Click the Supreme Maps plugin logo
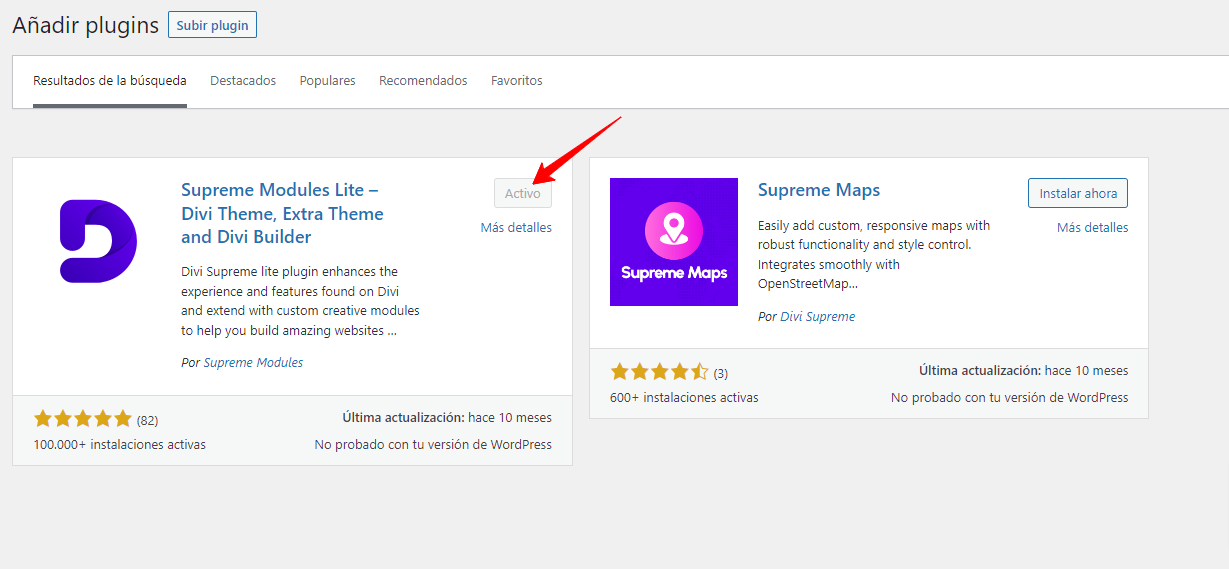This screenshot has height=569, width=1229. tap(673, 242)
